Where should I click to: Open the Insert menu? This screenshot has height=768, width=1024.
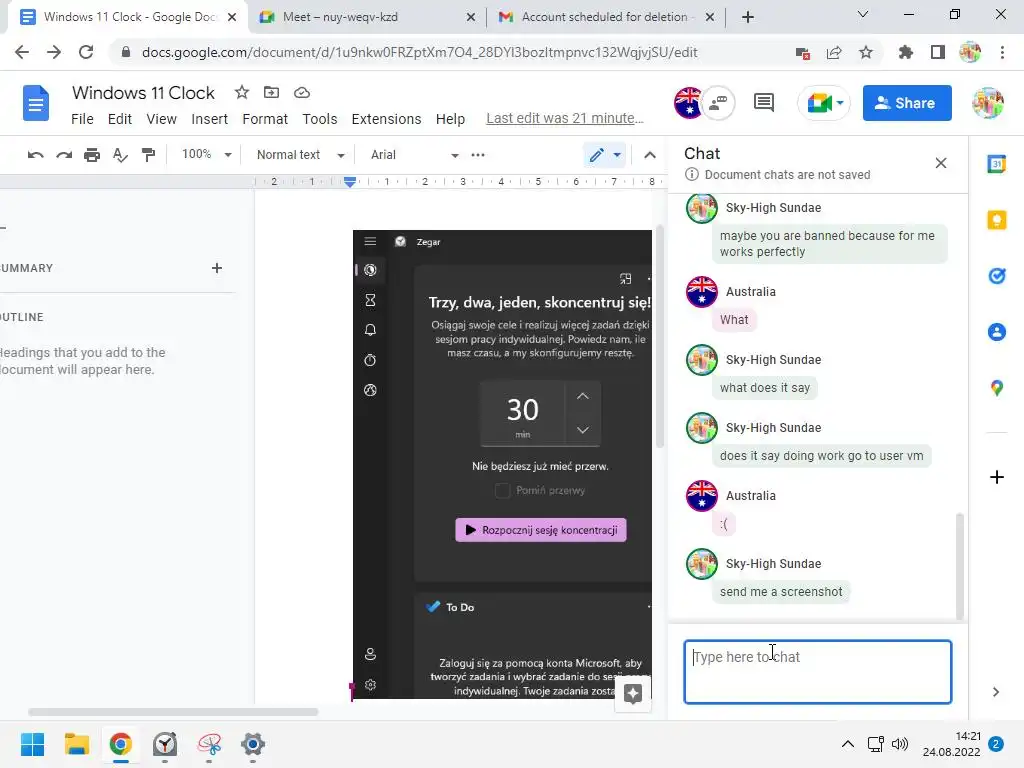tap(210, 119)
